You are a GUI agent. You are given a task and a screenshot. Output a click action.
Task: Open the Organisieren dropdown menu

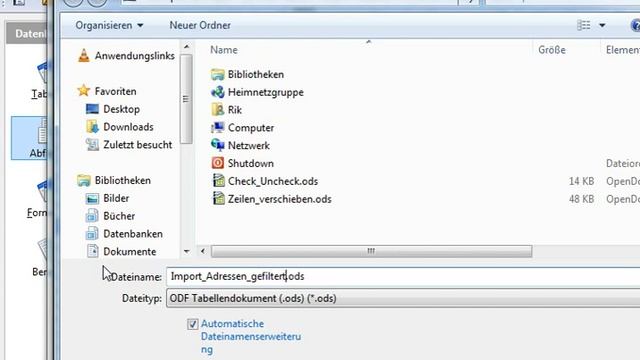click(109, 25)
